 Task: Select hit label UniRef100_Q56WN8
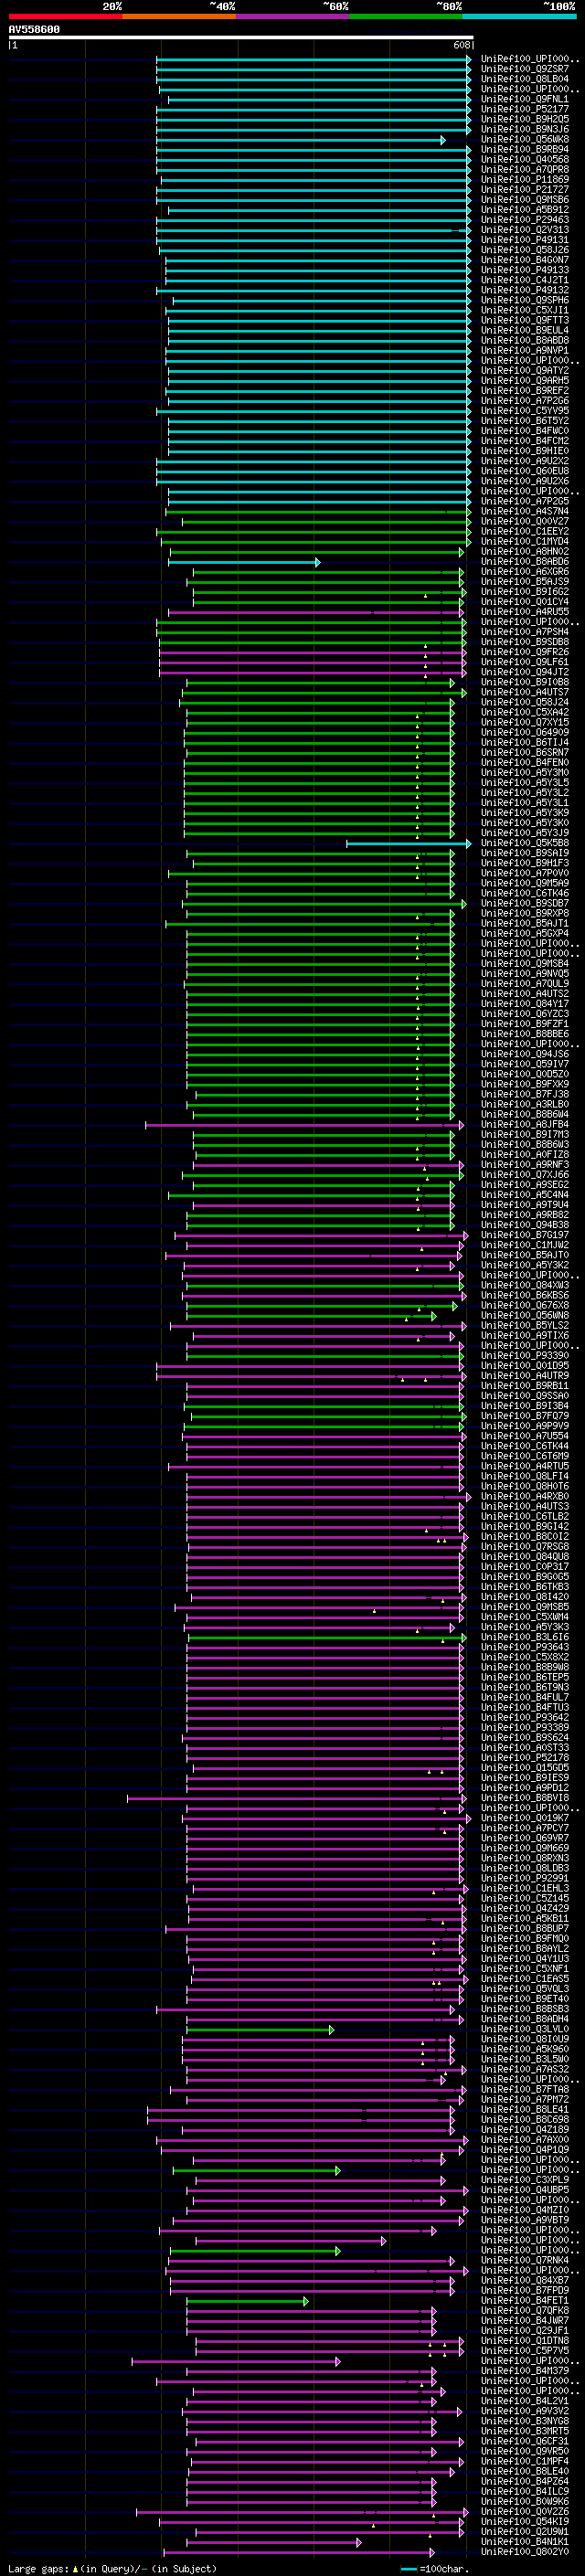coord(525,1316)
